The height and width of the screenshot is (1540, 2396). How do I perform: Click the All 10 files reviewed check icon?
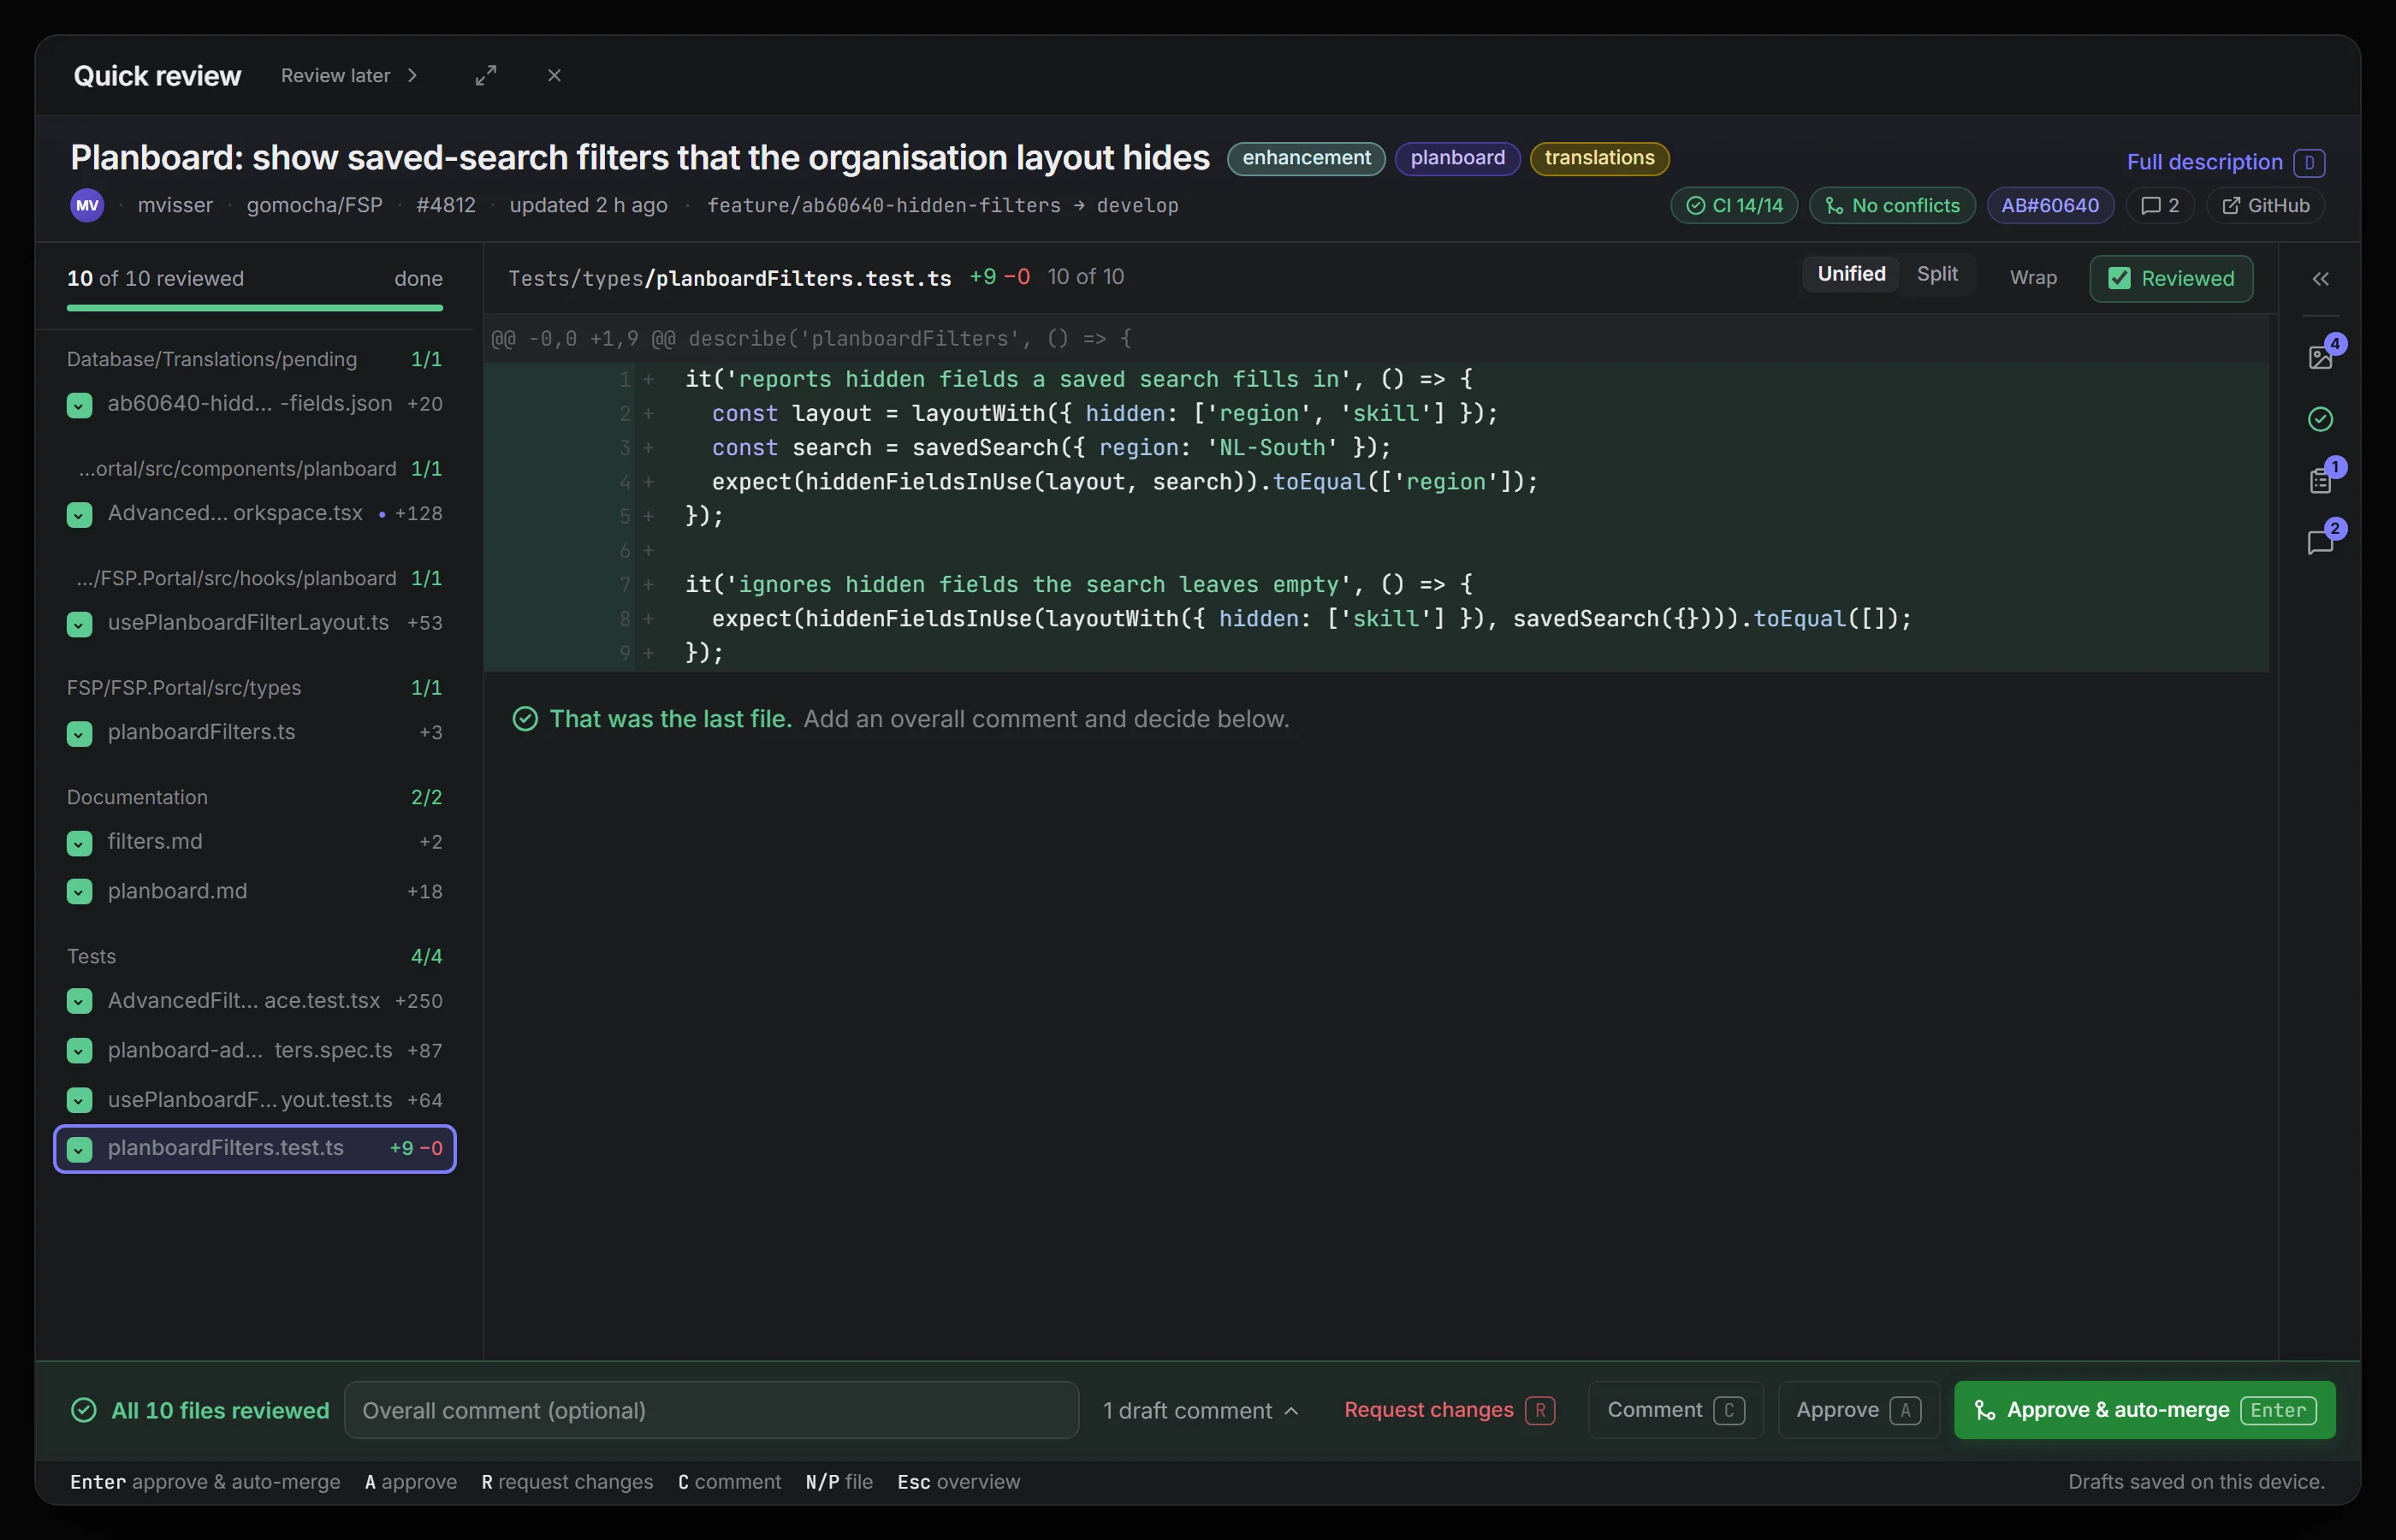click(x=84, y=1410)
